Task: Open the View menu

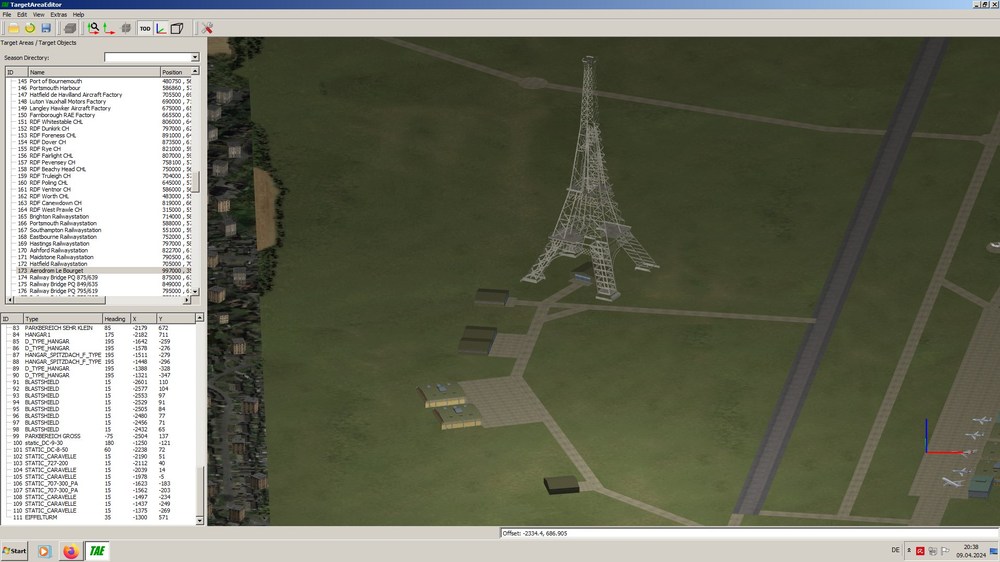Action: [x=38, y=14]
